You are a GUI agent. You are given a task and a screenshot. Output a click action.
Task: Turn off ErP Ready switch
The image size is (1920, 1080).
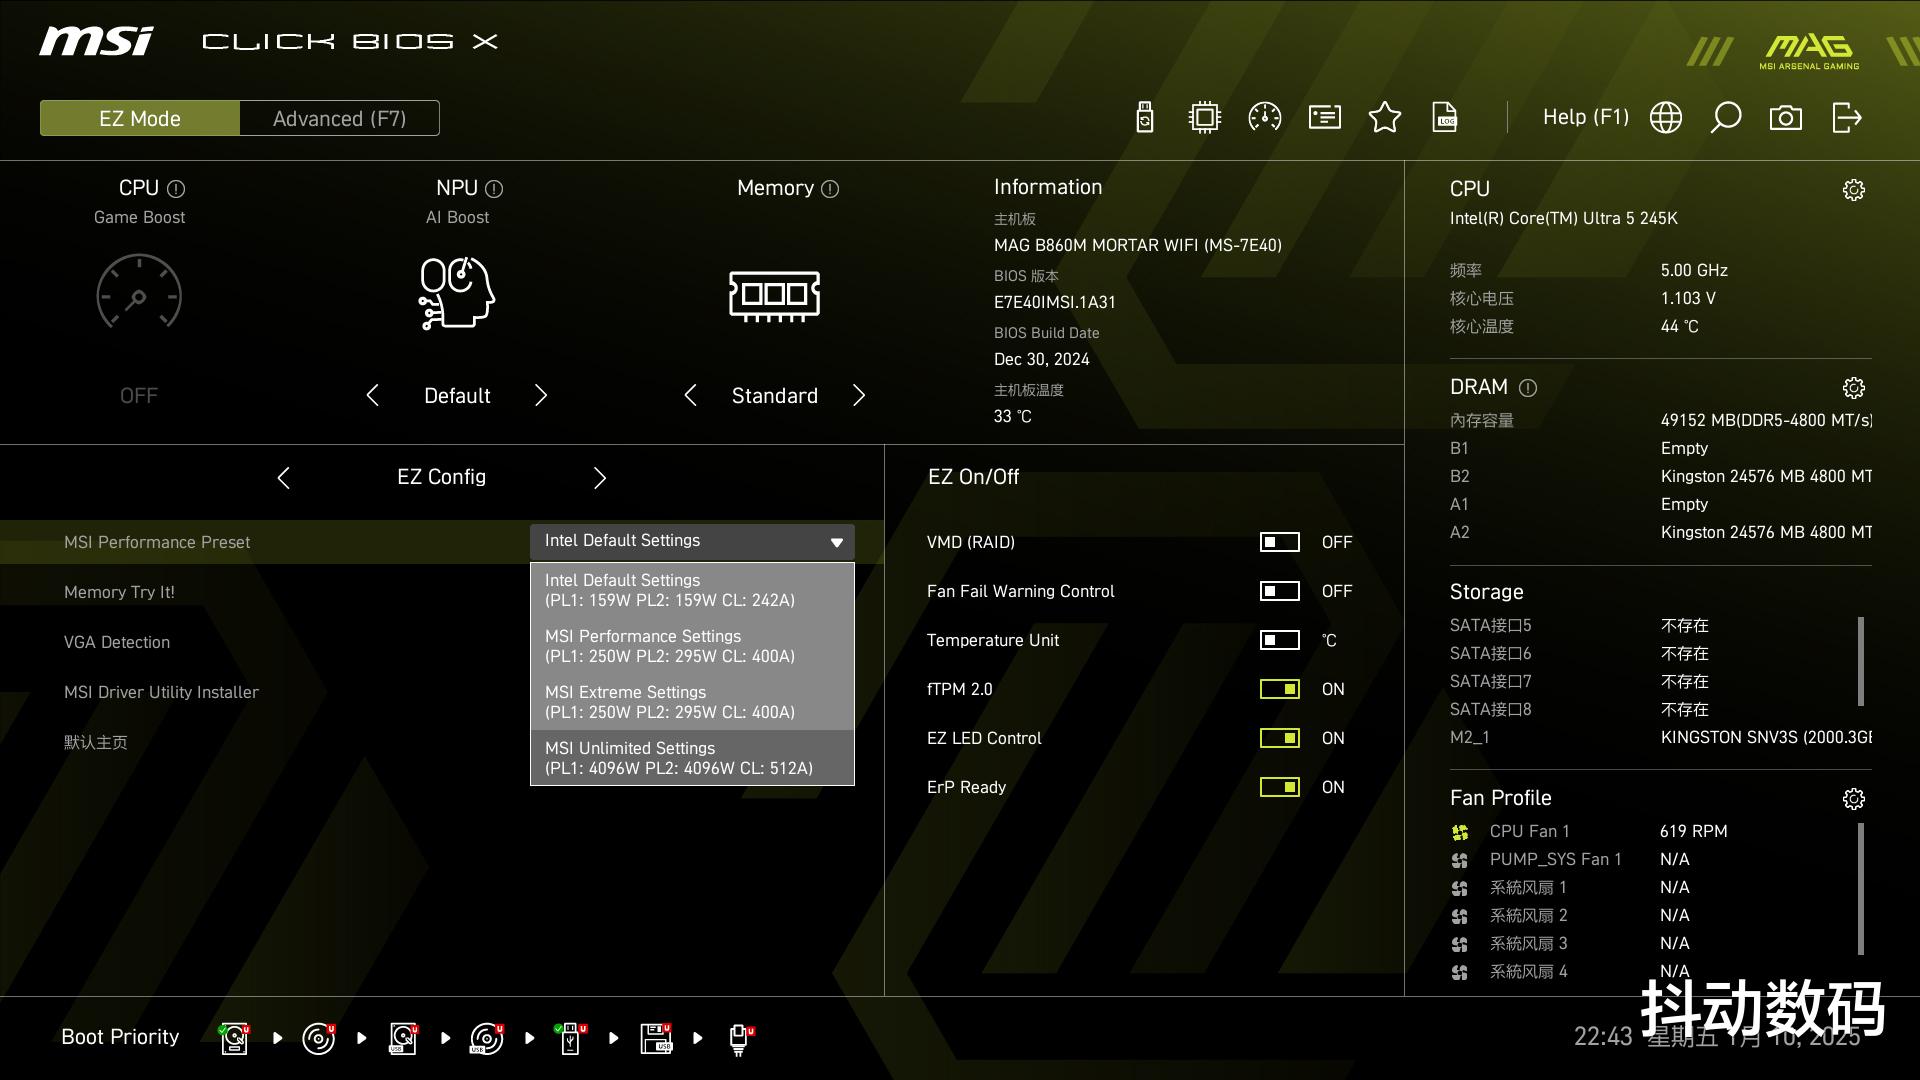pyautogui.click(x=1279, y=787)
